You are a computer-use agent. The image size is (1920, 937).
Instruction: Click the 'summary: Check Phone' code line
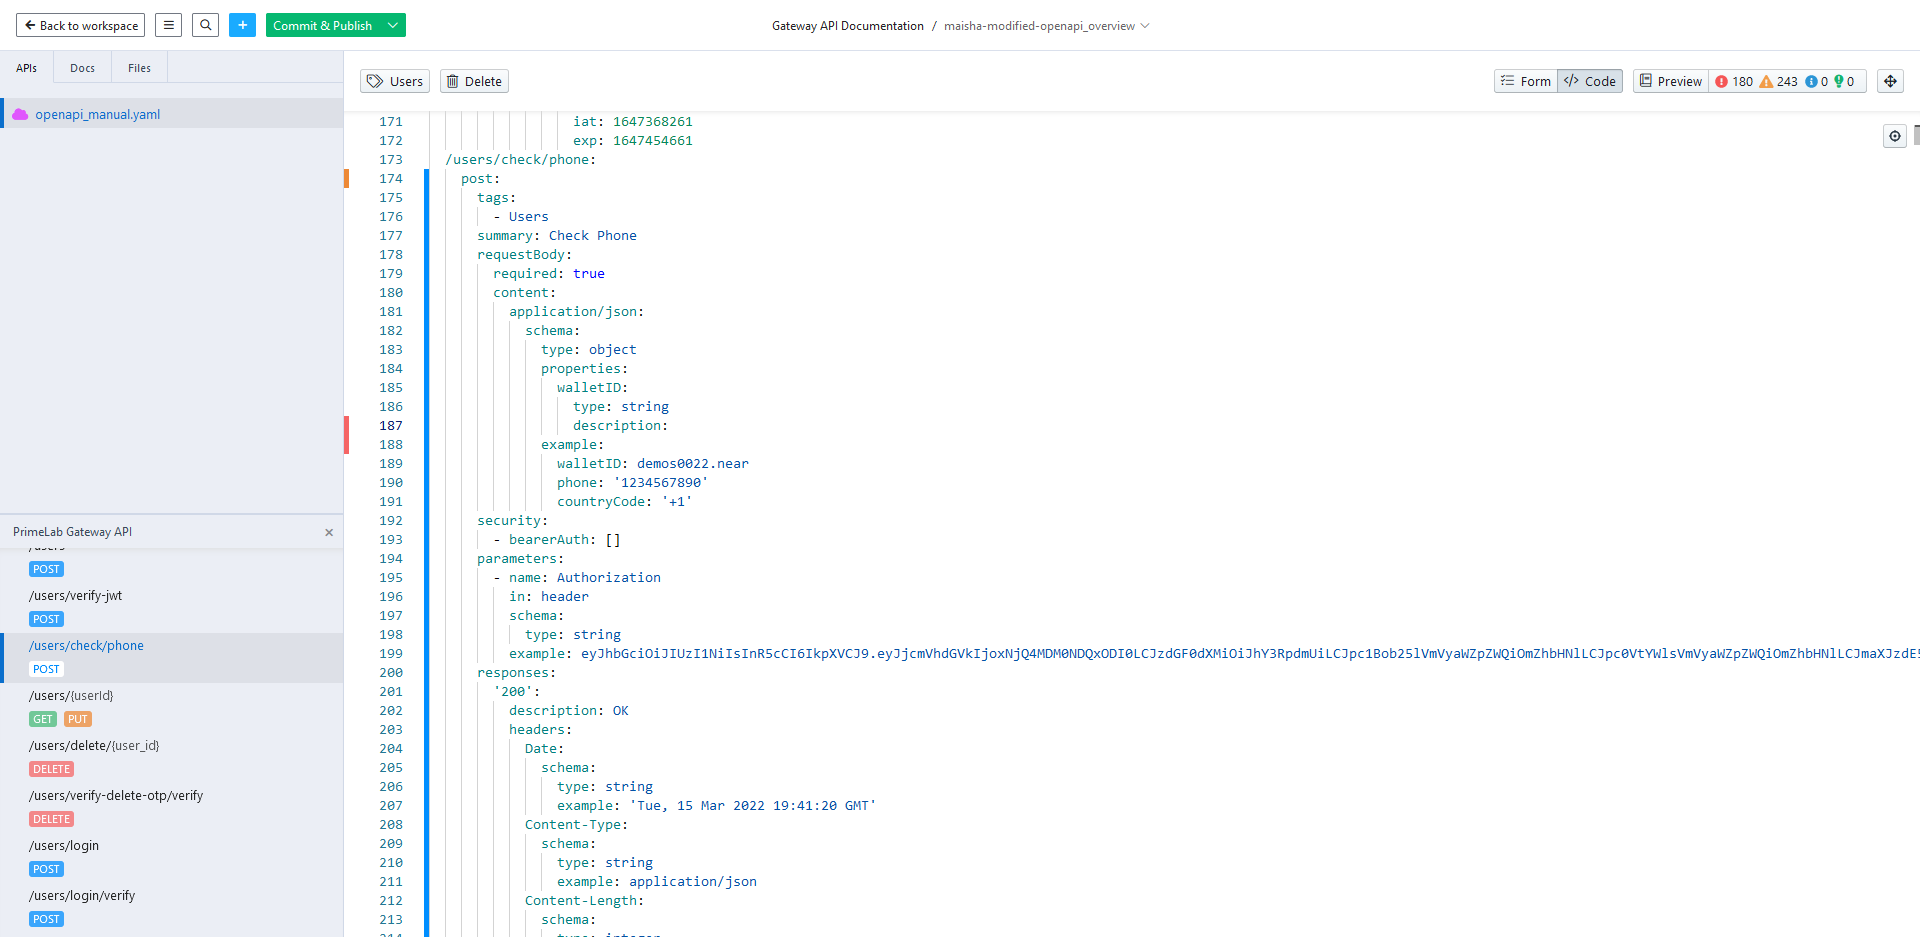[x=557, y=236]
